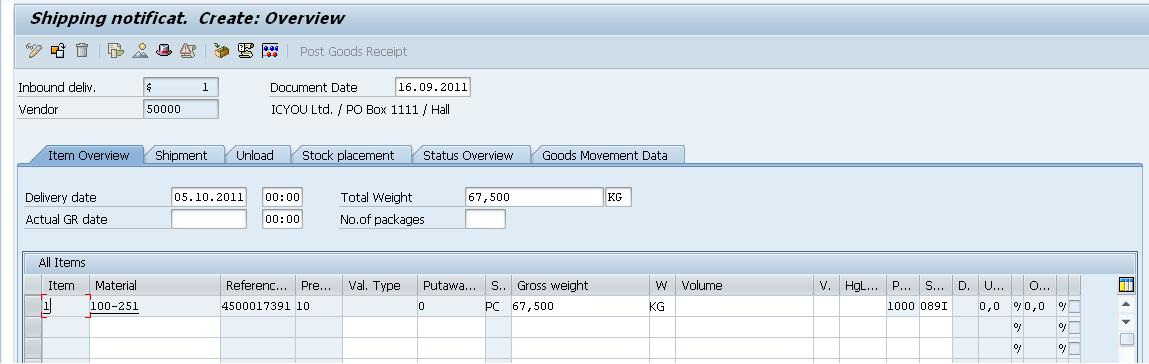The width and height of the screenshot is (1149, 364).
Task: Open table column settings icon
Action: click(x=1126, y=285)
